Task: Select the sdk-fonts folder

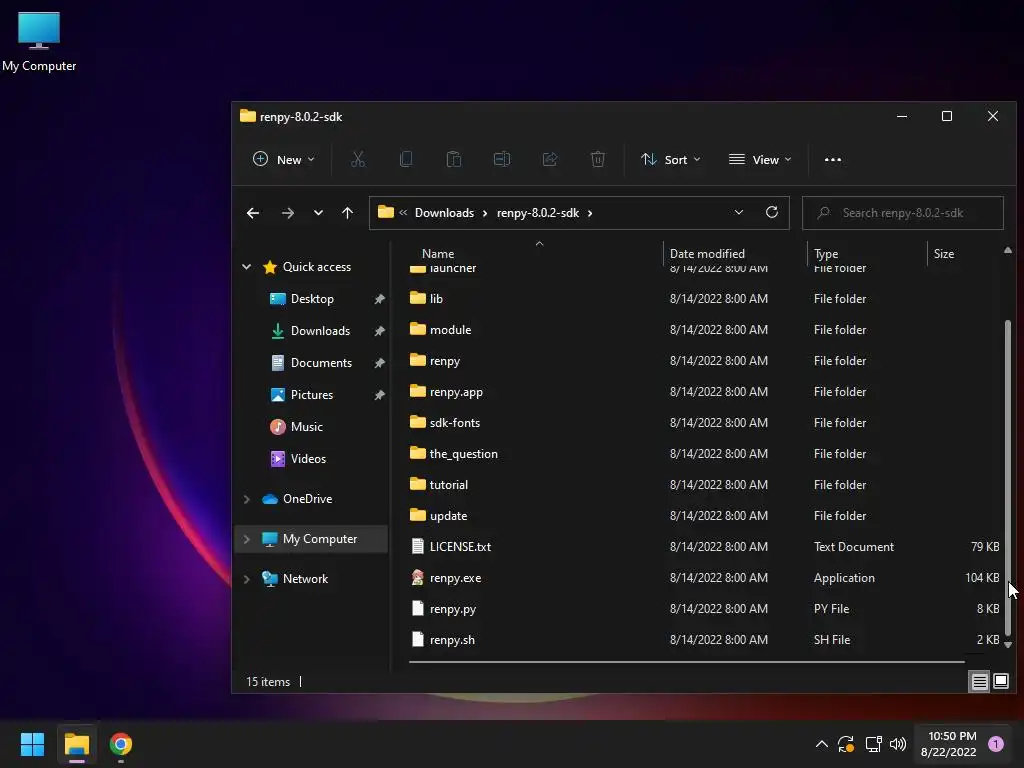Action: 455,423
